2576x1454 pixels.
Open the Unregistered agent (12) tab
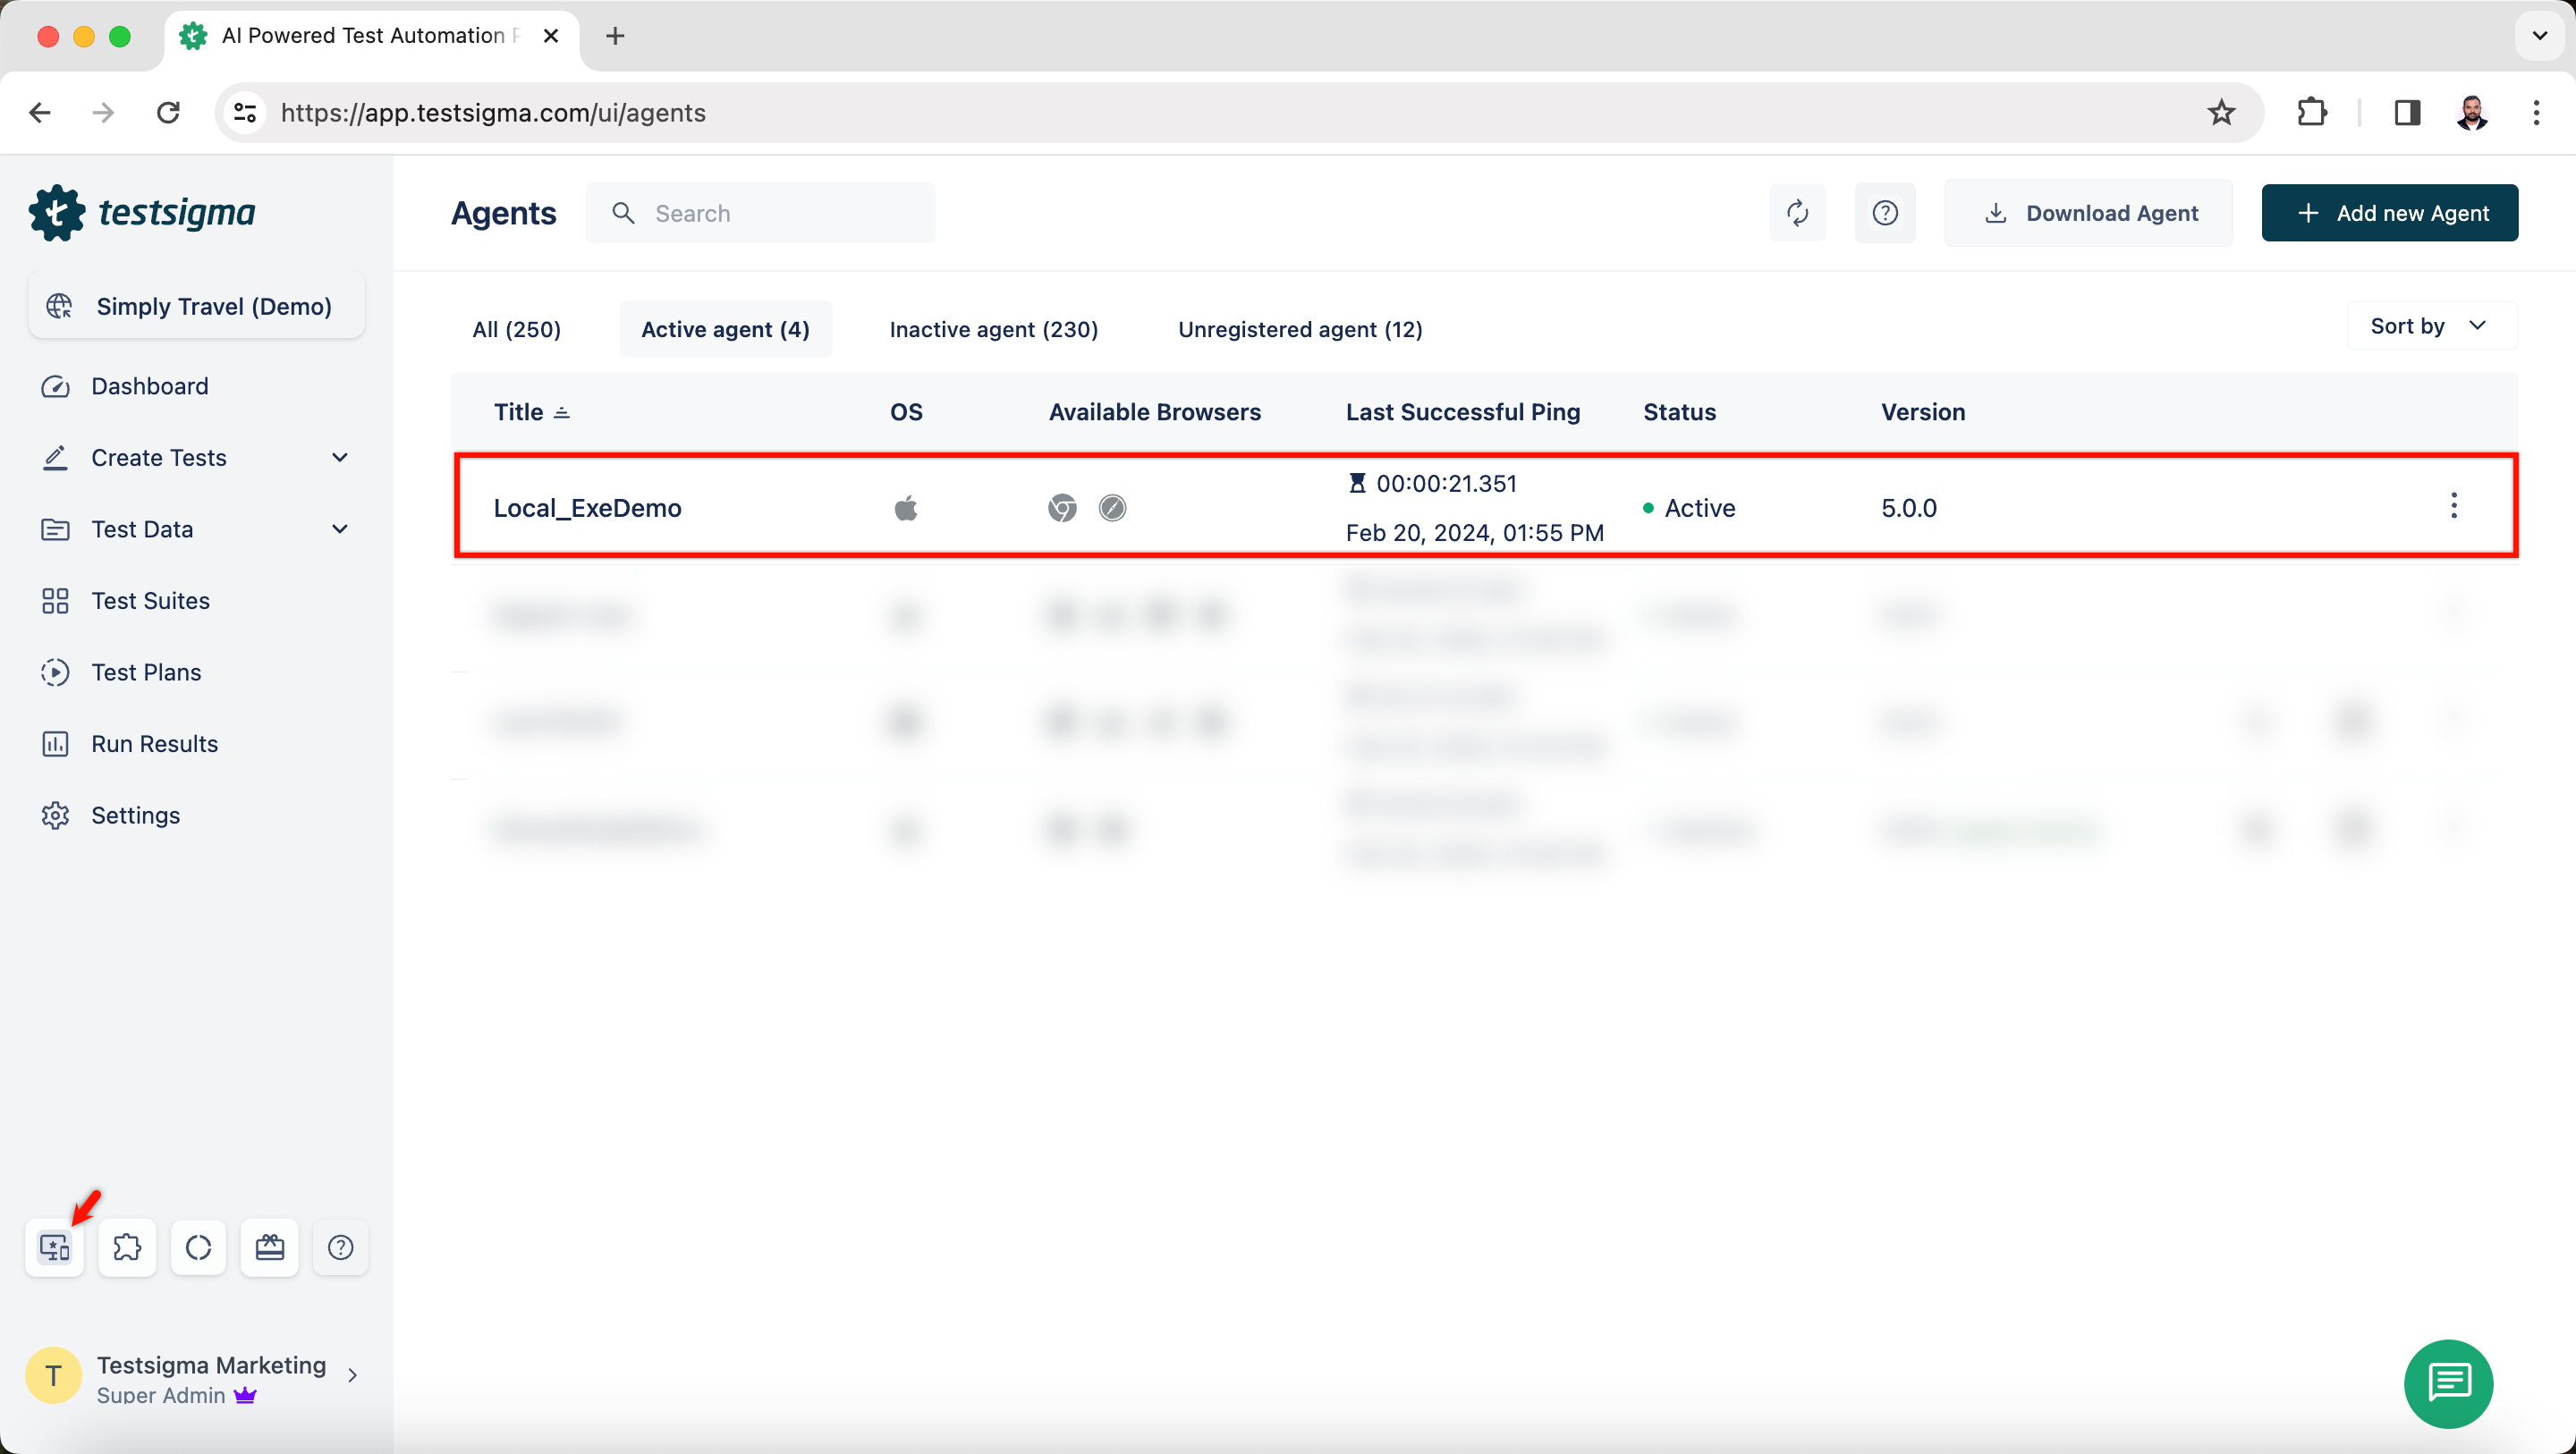(x=1300, y=329)
